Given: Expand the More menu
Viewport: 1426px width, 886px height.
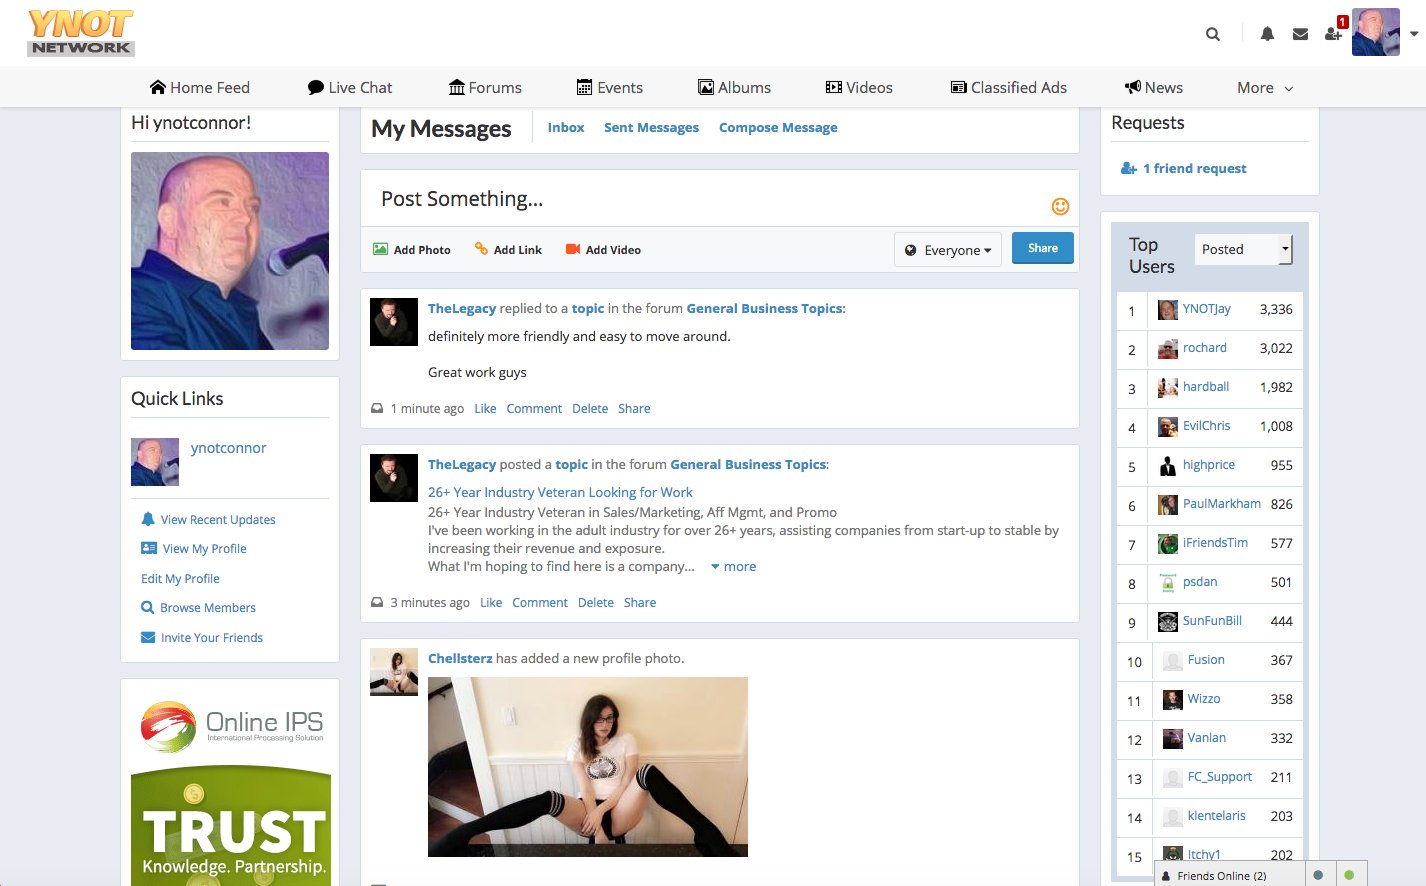Looking at the screenshot, I should click(x=1265, y=87).
